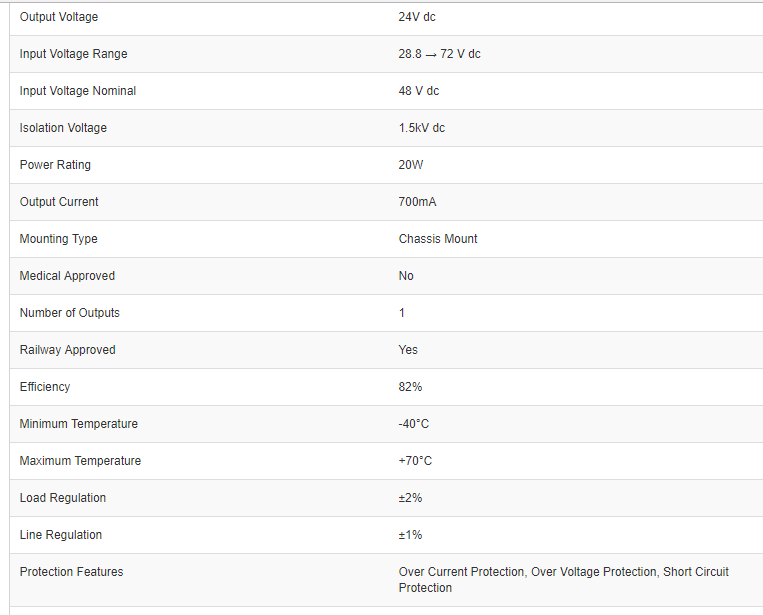Select the ±1% line regulation value
The width and height of the screenshot is (763, 615).
pos(410,535)
